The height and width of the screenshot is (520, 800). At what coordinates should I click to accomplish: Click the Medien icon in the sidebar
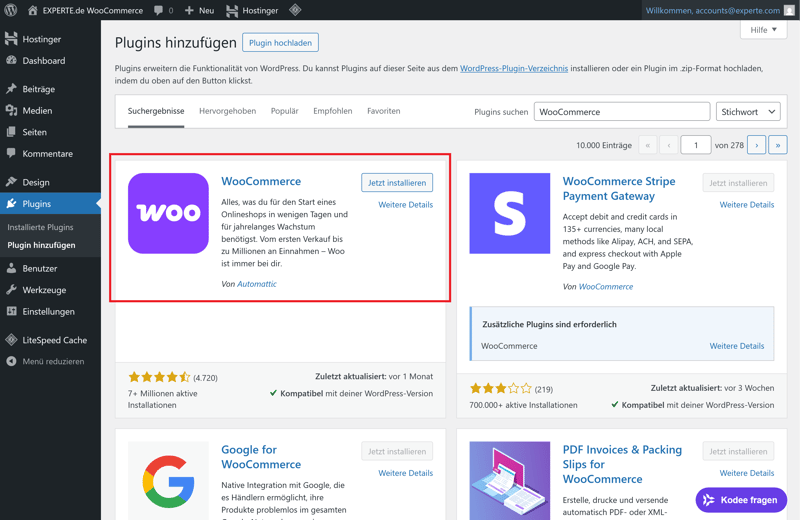pos(12,111)
